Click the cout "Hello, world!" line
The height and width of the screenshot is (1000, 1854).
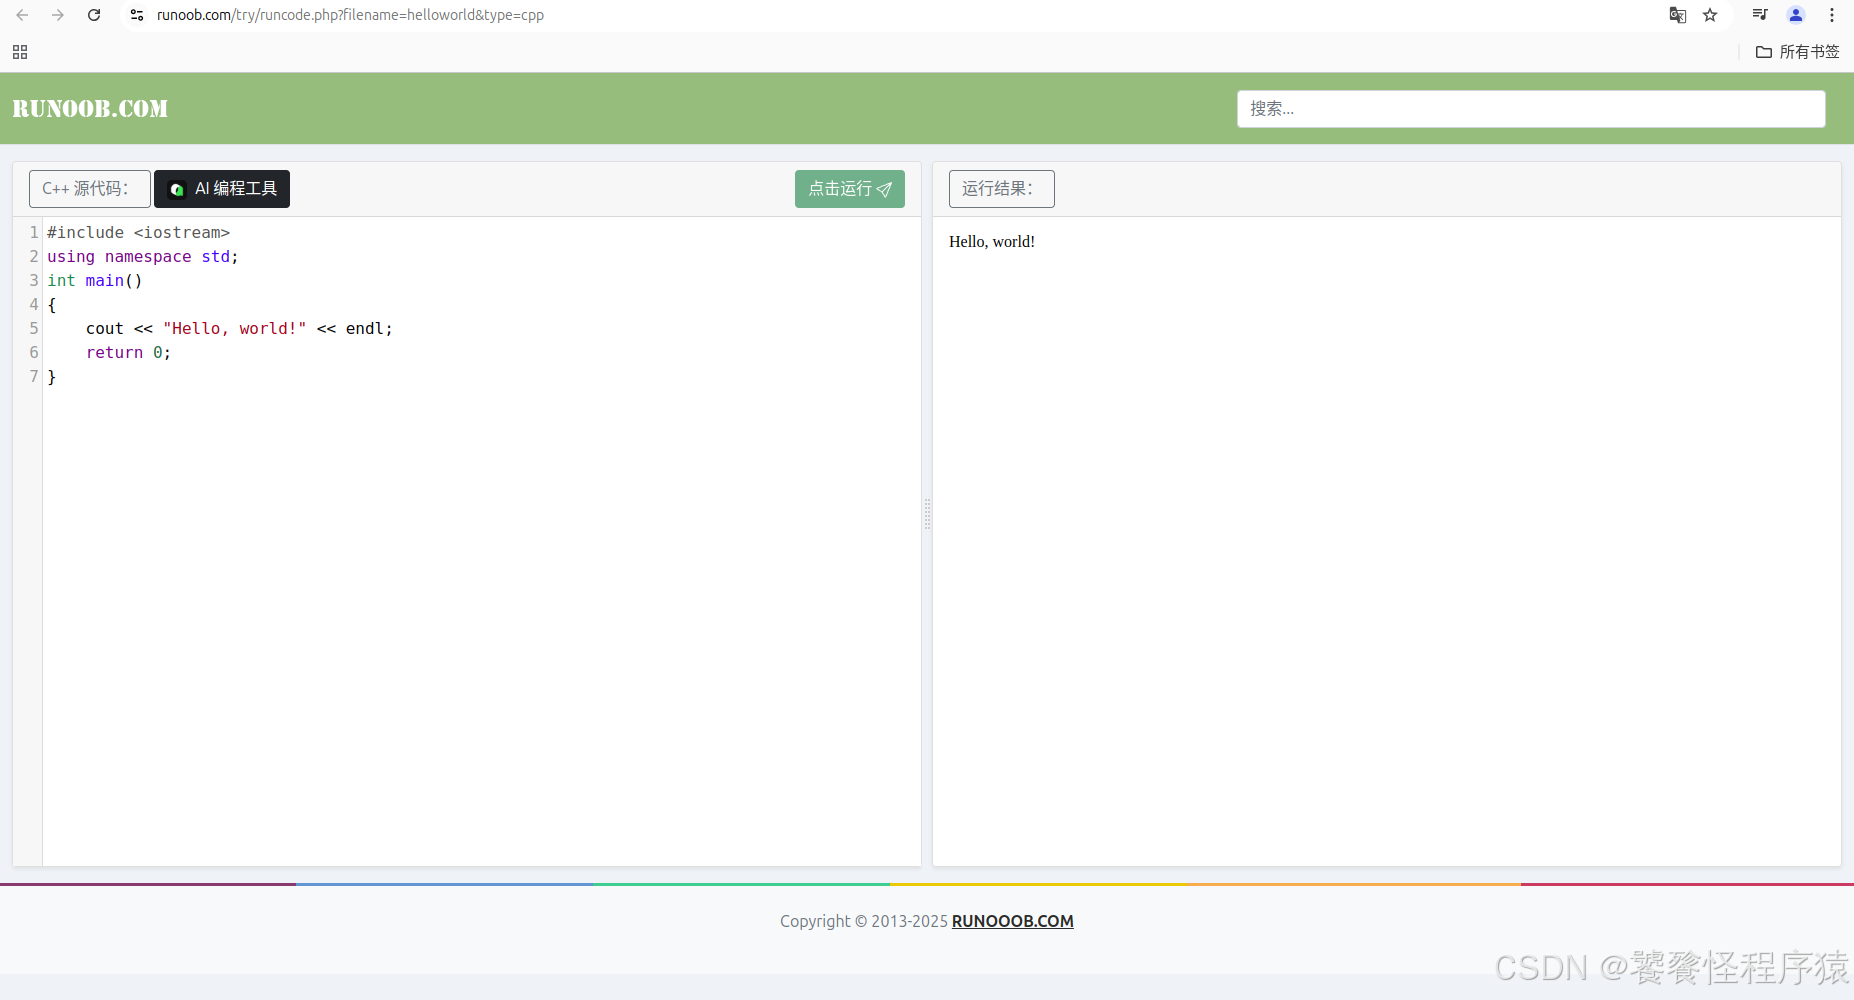click(x=239, y=328)
